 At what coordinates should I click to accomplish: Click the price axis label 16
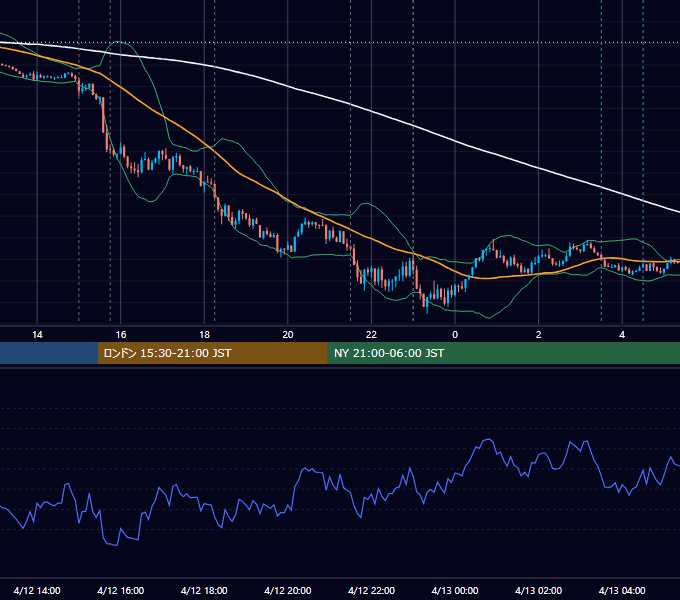point(121,335)
